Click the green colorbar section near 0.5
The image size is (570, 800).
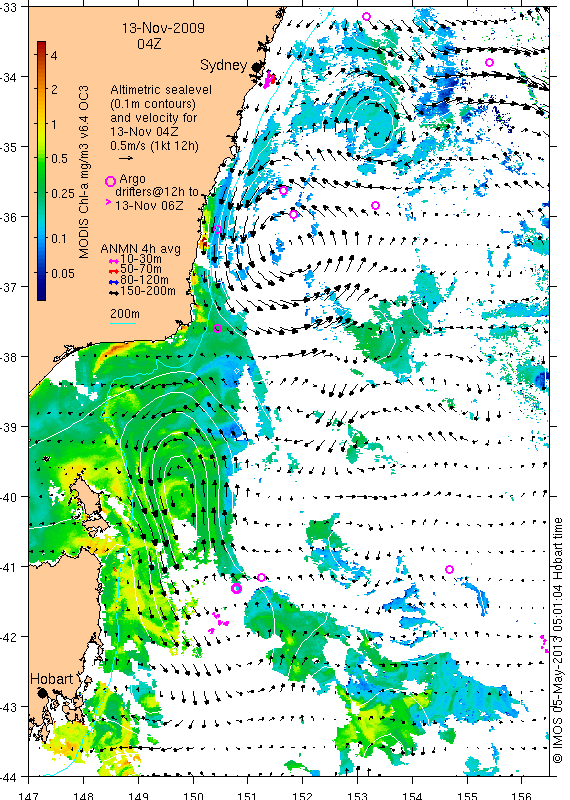coord(41,158)
